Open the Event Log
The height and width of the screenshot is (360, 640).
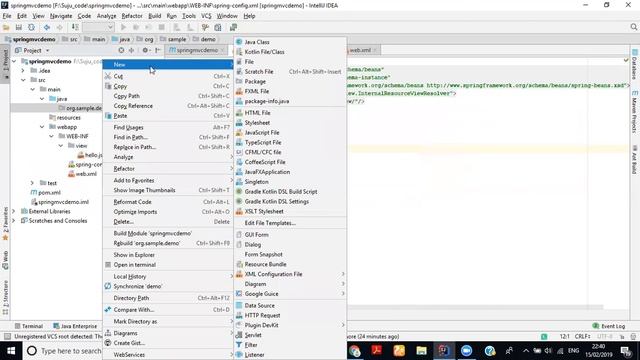(x=609, y=326)
